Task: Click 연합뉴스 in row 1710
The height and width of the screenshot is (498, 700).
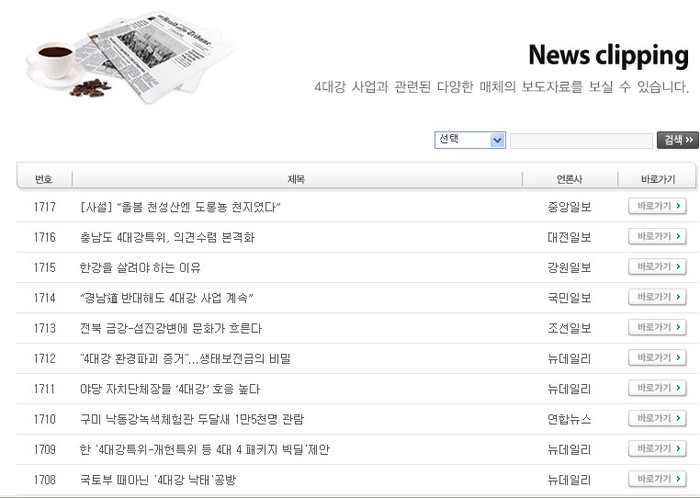Action: tap(569, 419)
